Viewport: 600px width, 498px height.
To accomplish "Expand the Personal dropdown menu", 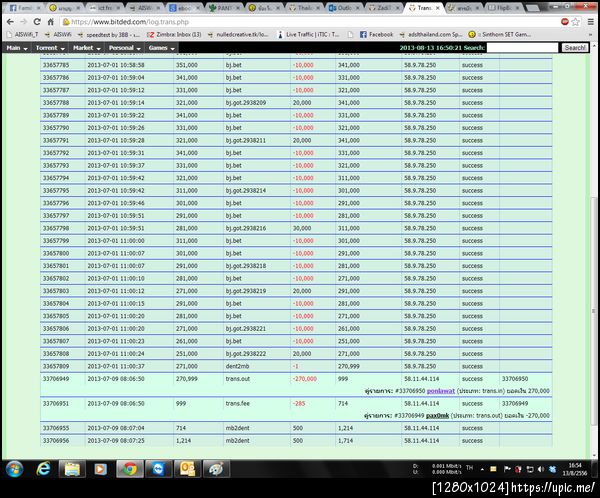I will pos(125,48).
